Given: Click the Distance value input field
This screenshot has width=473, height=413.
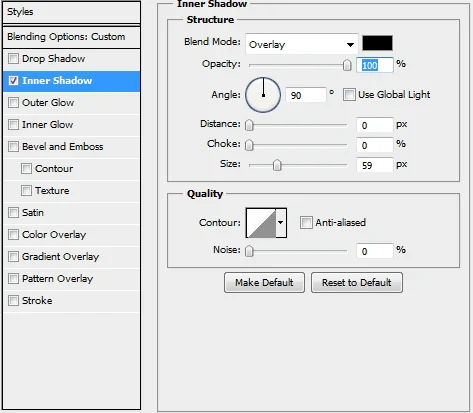Looking at the screenshot, I should [x=375, y=125].
